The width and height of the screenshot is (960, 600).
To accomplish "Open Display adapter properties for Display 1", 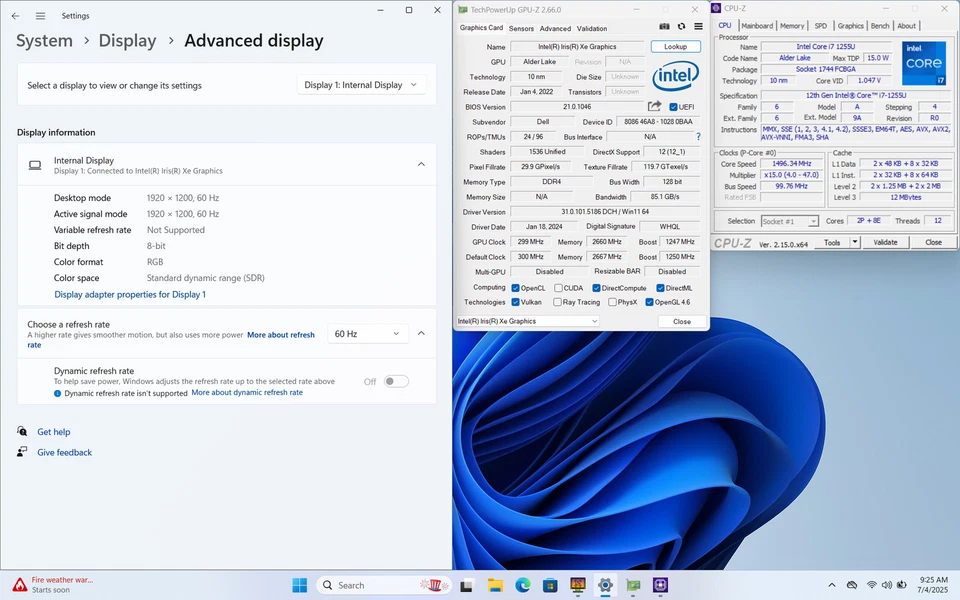I will coord(130,294).
